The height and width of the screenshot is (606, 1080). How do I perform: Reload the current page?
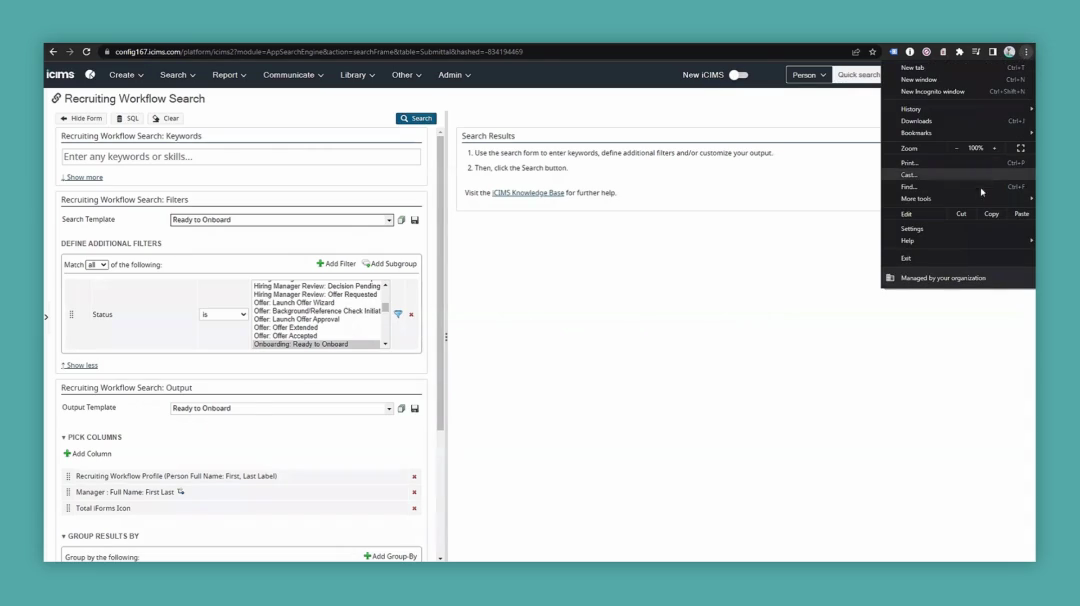click(86, 52)
